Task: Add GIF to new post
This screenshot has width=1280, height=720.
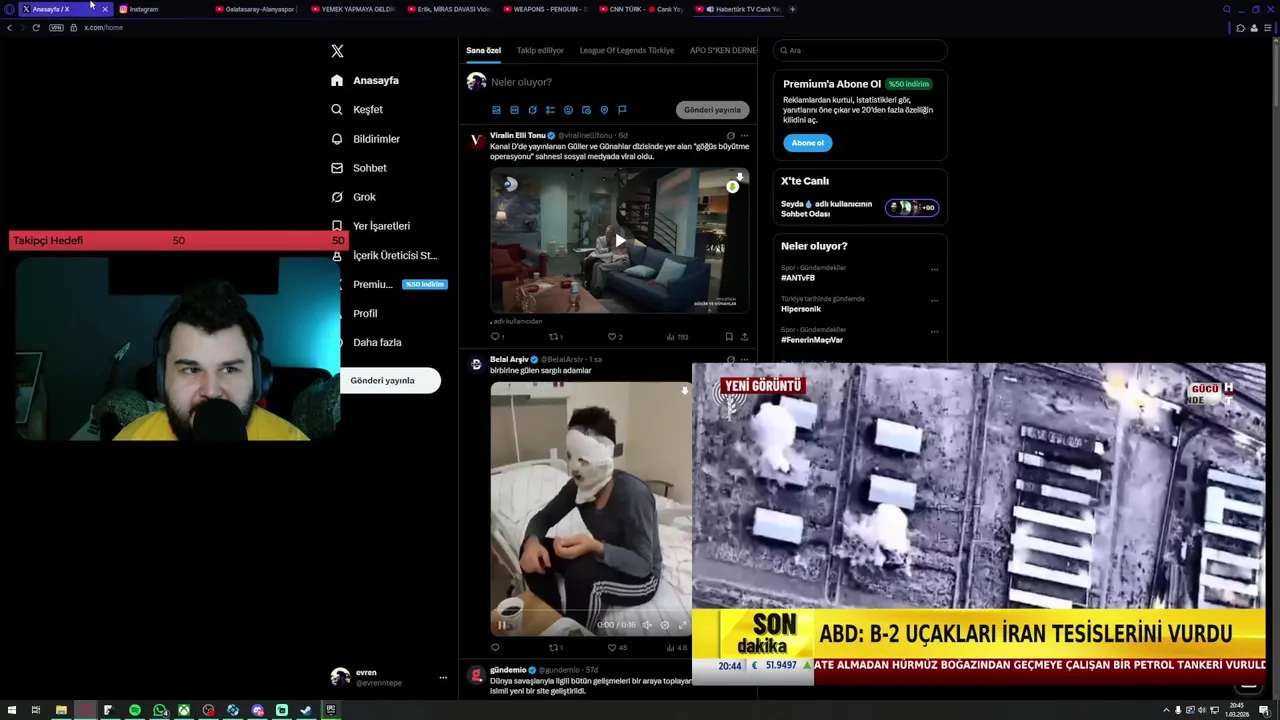Action: point(514,110)
